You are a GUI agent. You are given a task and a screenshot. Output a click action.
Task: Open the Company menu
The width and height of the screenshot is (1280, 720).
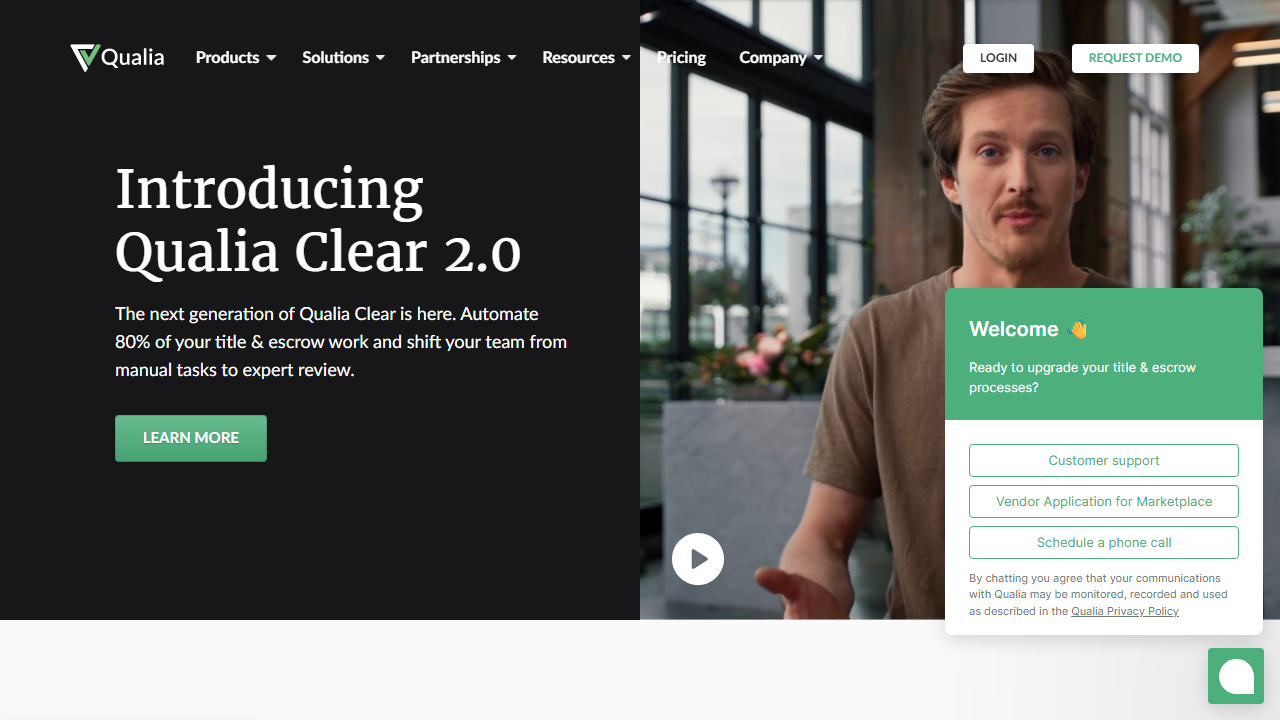(x=772, y=57)
